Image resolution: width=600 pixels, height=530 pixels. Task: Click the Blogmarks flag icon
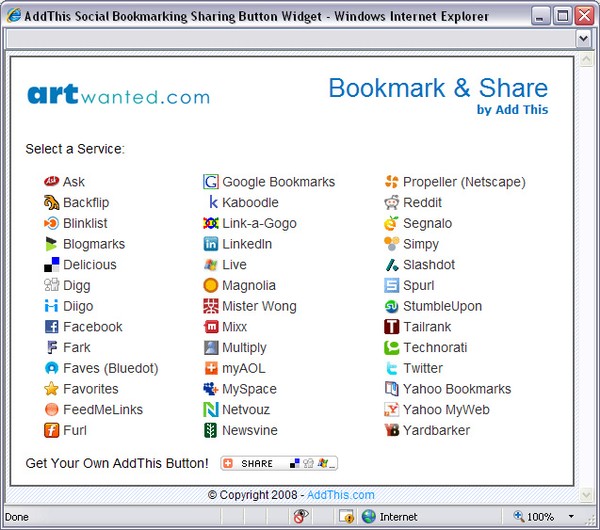click(x=51, y=244)
